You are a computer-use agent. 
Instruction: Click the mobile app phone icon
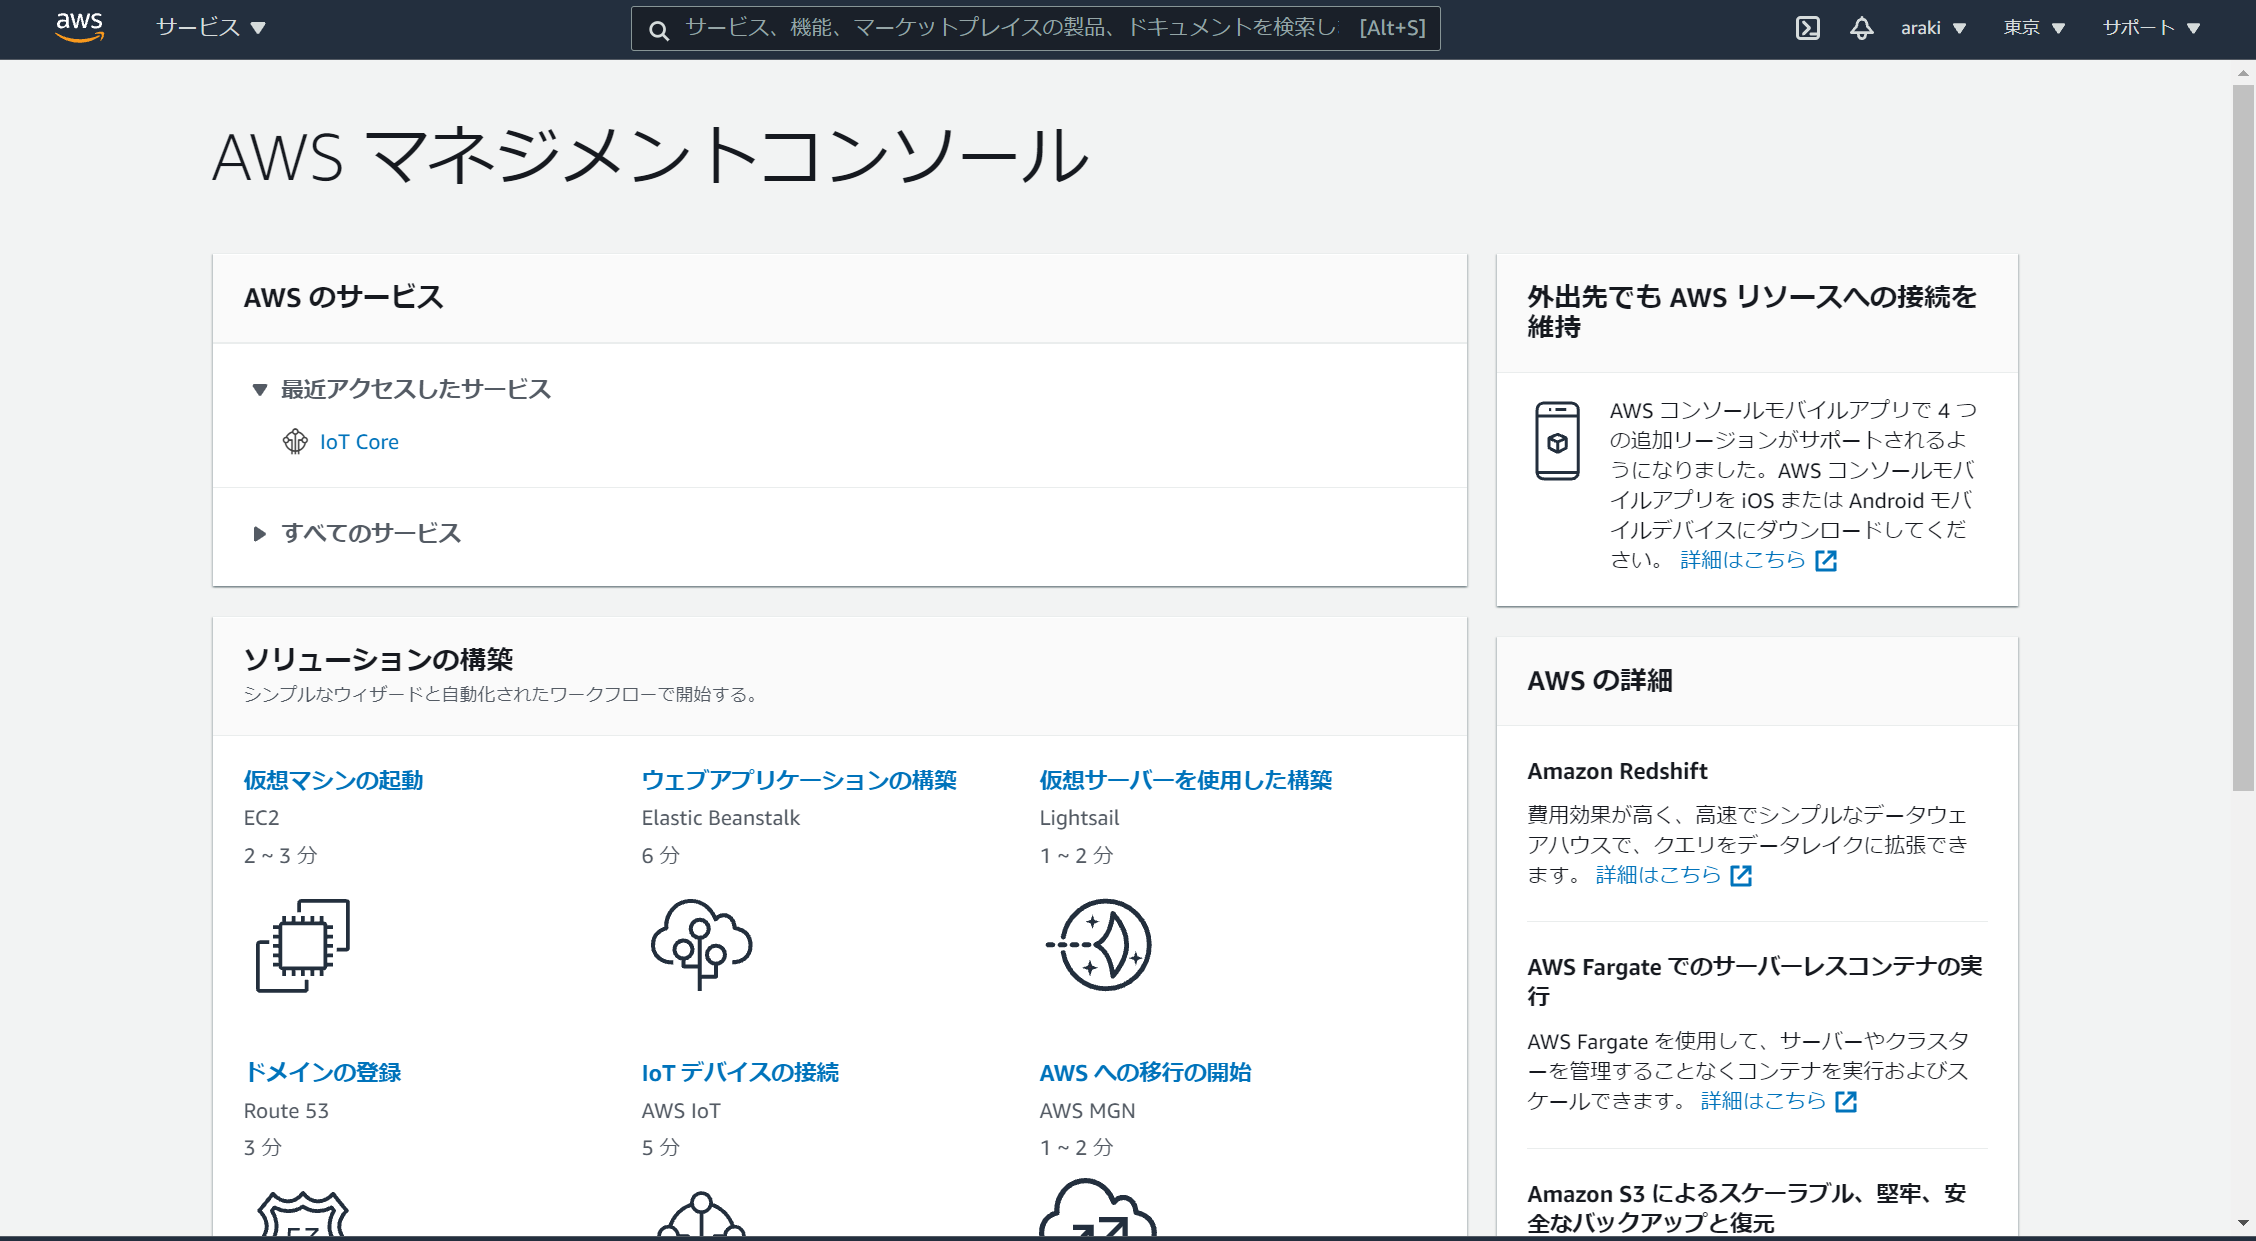point(1557,441)
